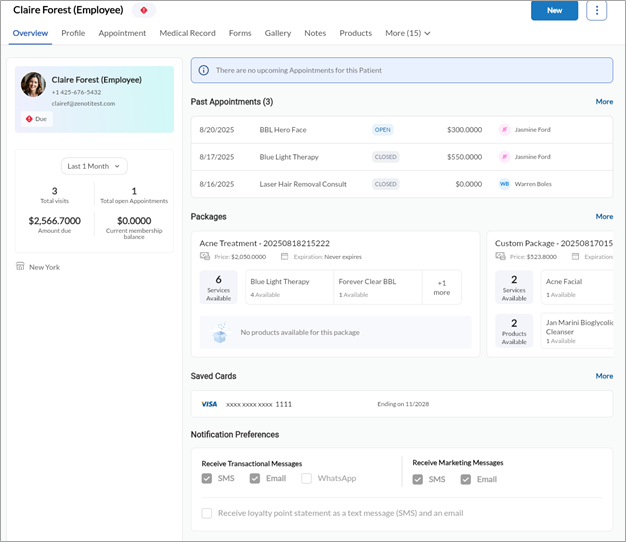Viewport: 626px width, 542px height.
Task: Select Laser Hair Removal Consult appointment
Action: (402, 184)
